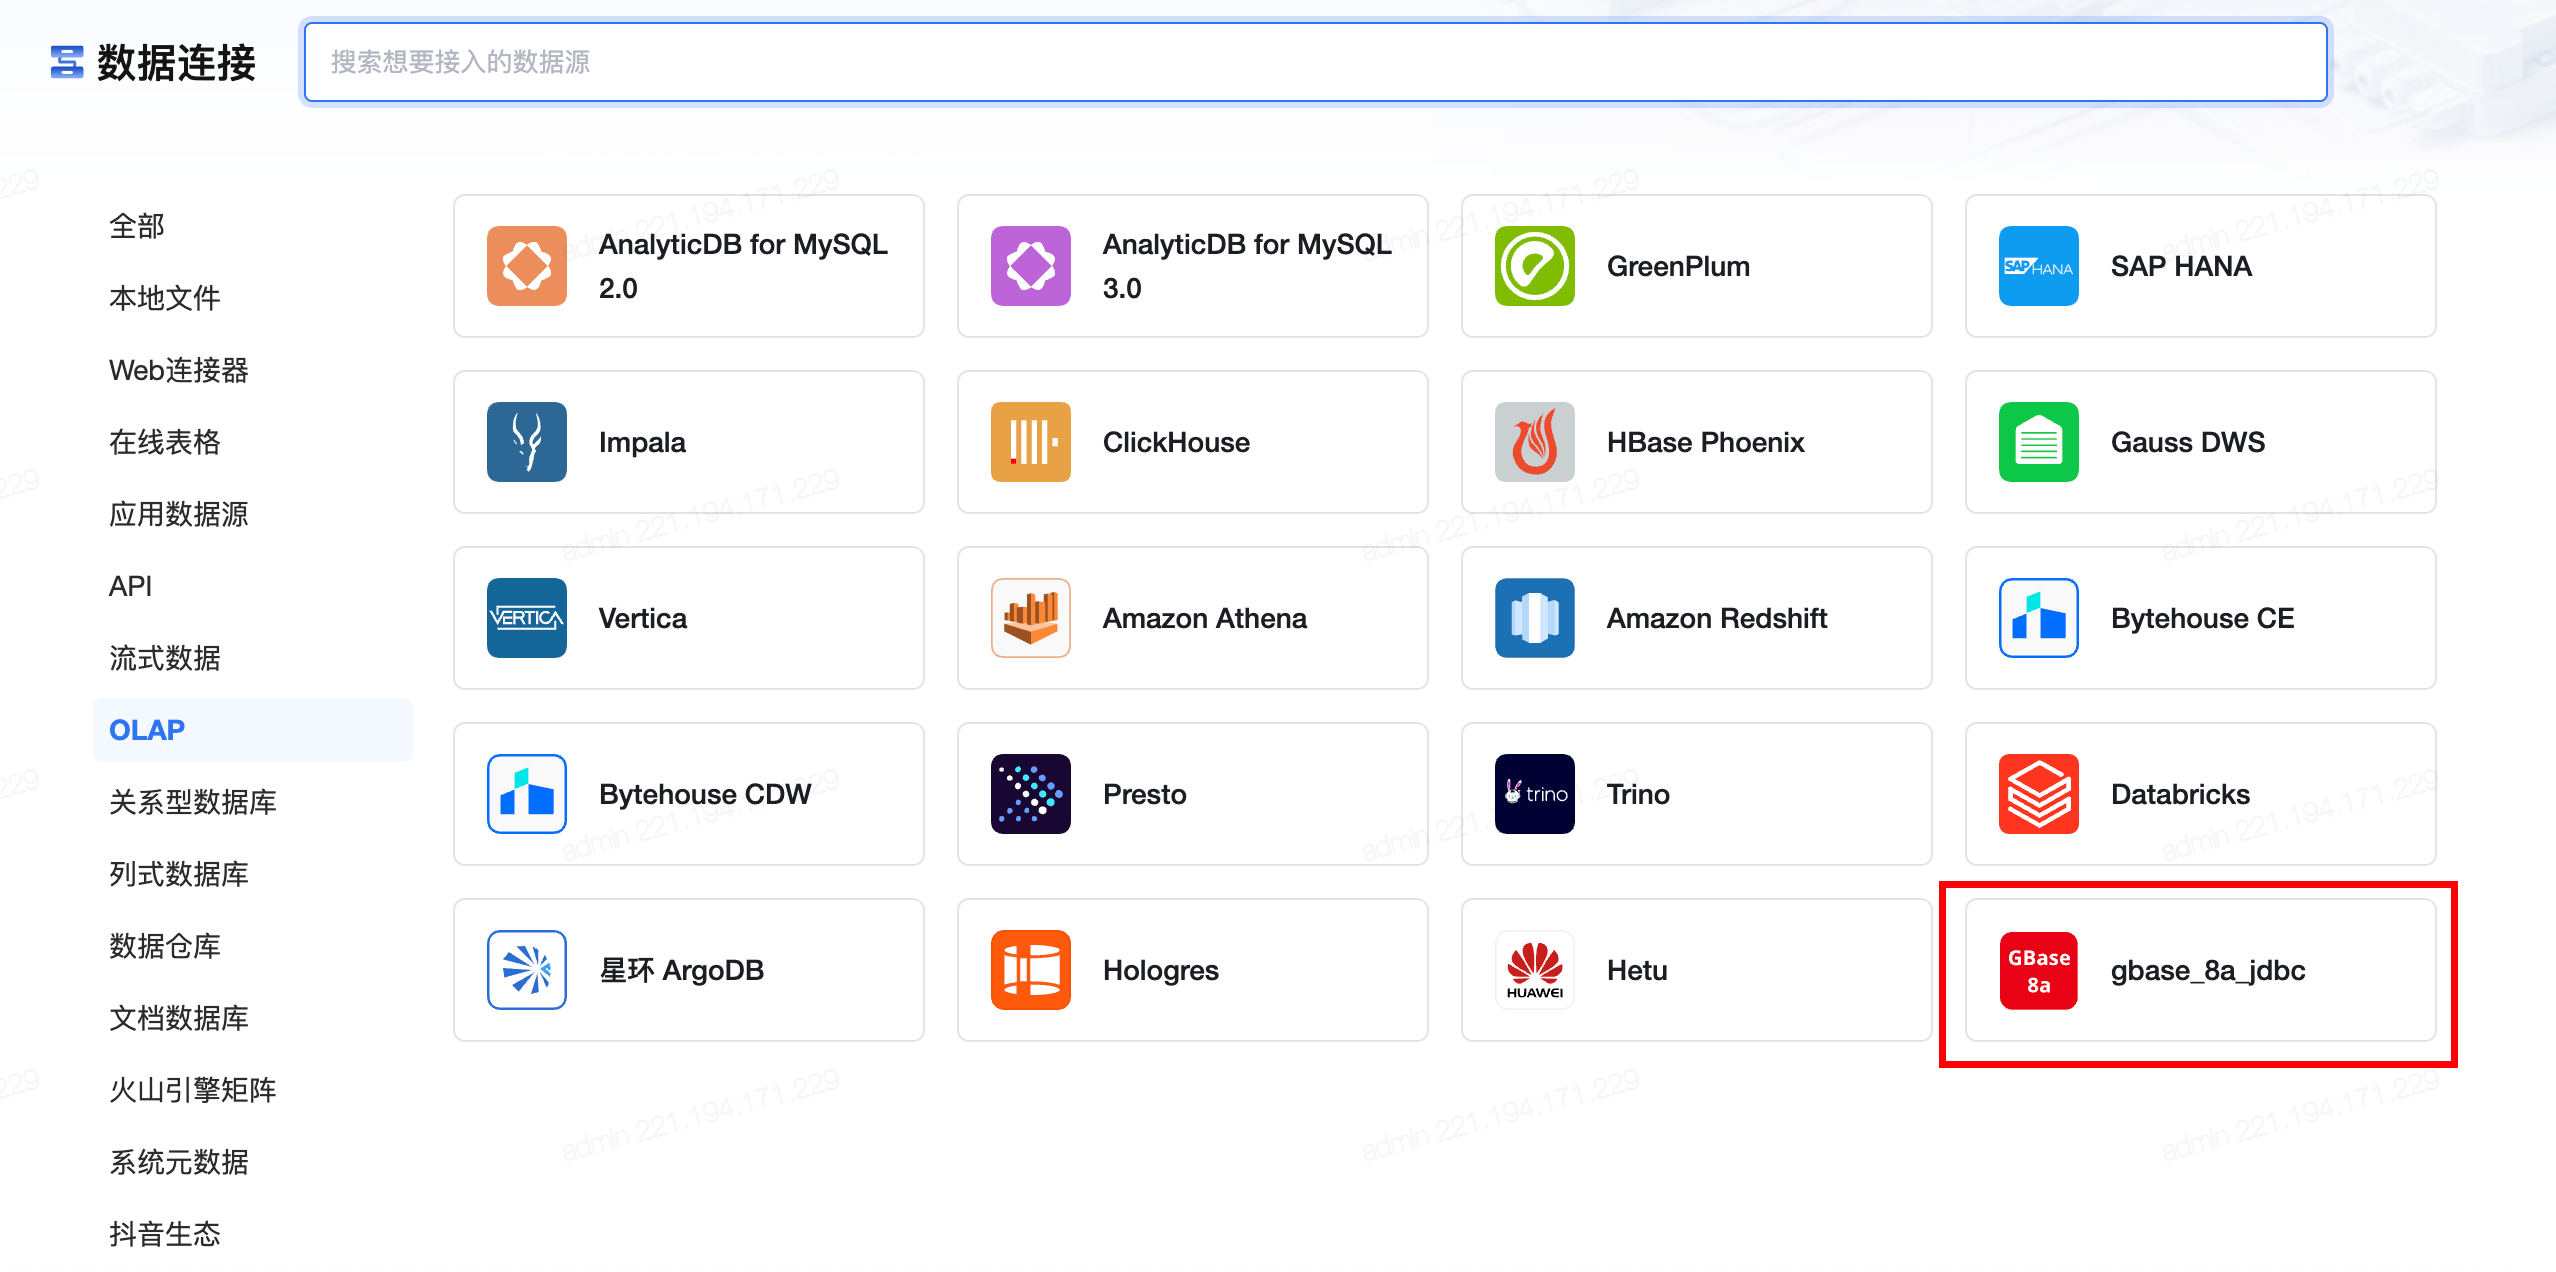Click the AnalyticDB for MySQL 2.0 orange icon
The width and height of the screenshot is (2556, 1272).
coord(527,266)
